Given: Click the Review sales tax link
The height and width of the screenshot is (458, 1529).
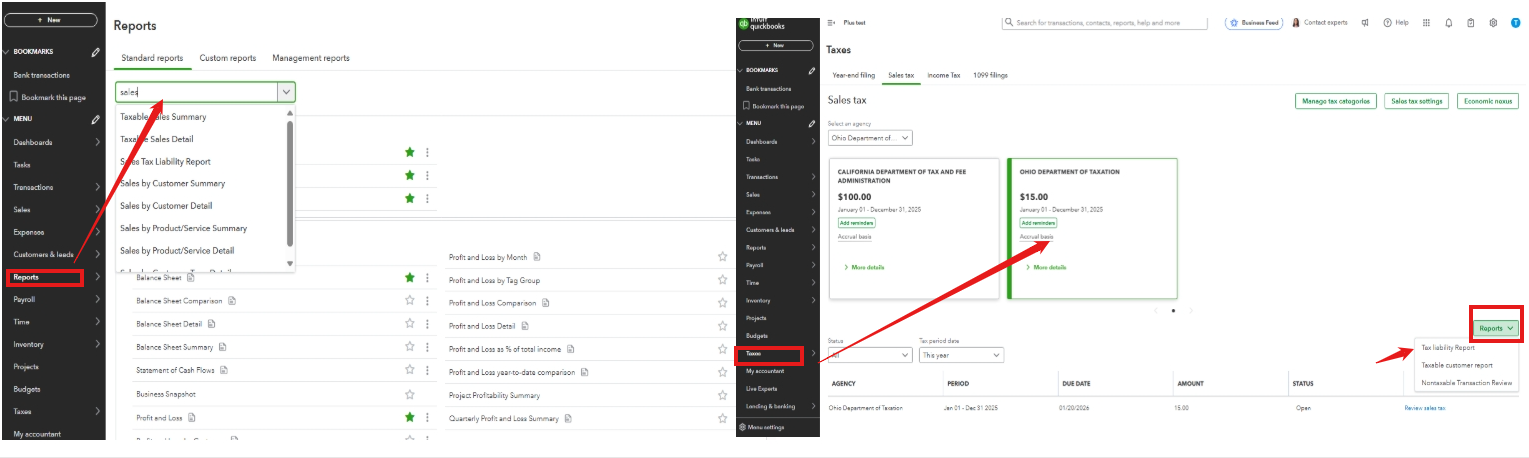Looking at the screenshot, I should 1425,408.
